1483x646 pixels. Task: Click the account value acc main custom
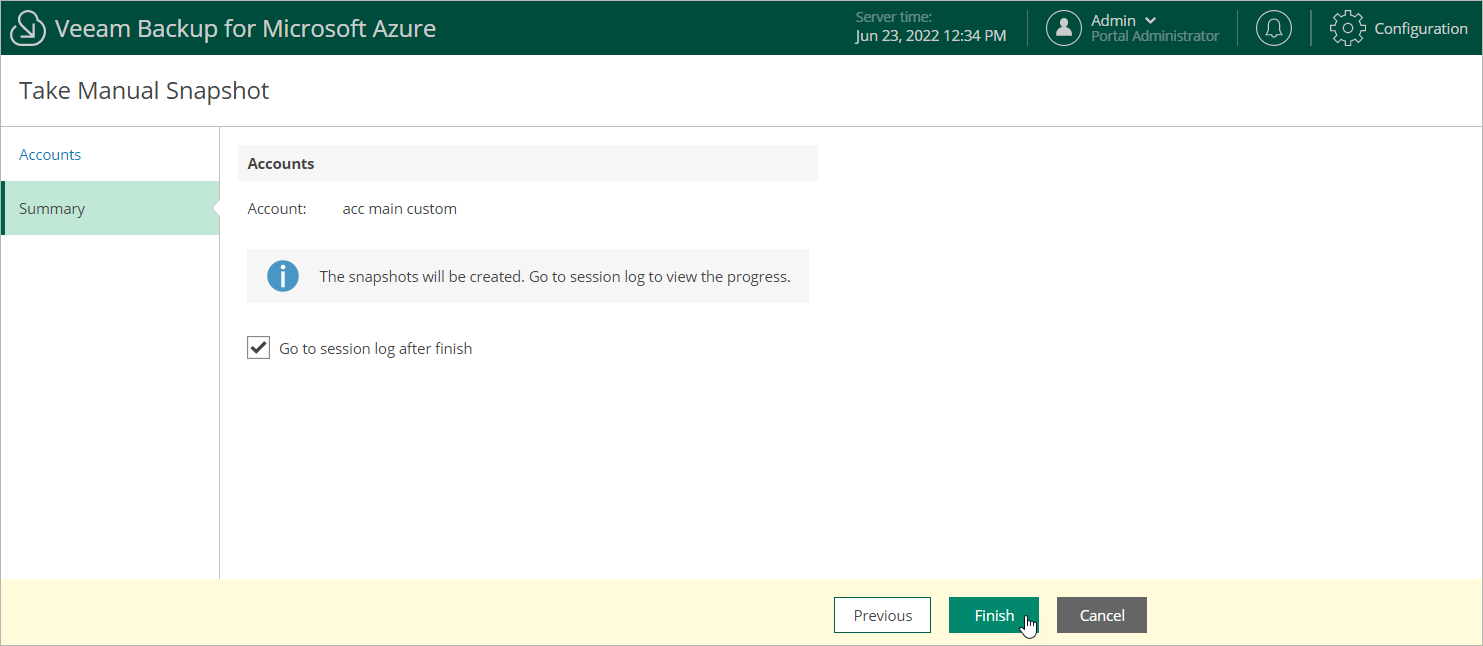pyautogui.click(x=400, y=209)
